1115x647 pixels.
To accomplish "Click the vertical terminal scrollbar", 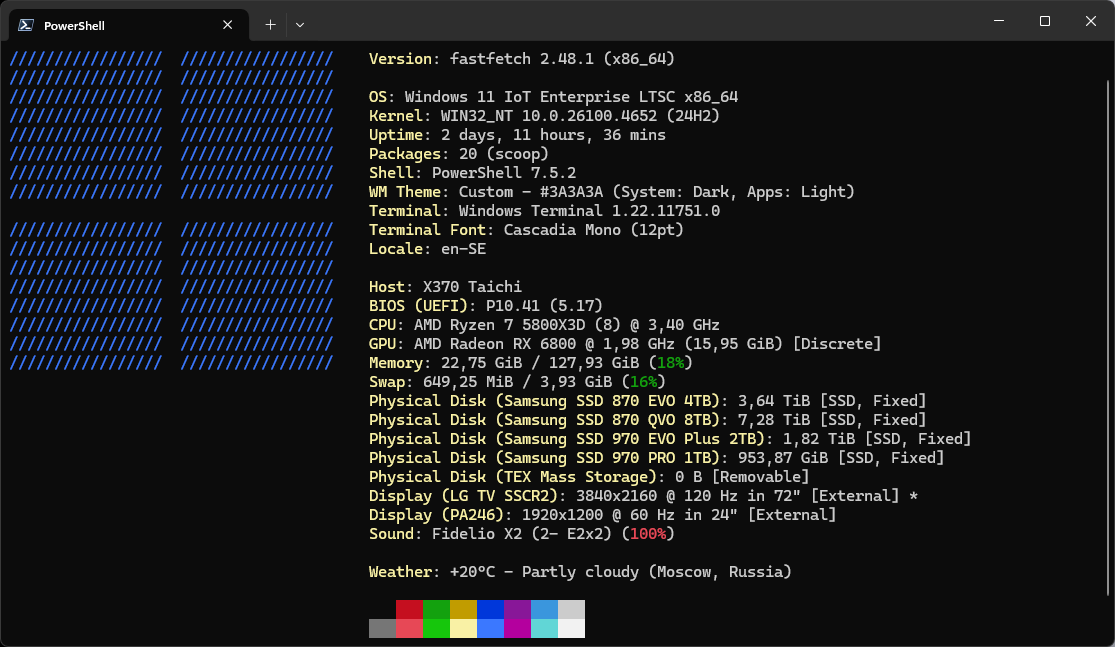I will [1109, 338].
